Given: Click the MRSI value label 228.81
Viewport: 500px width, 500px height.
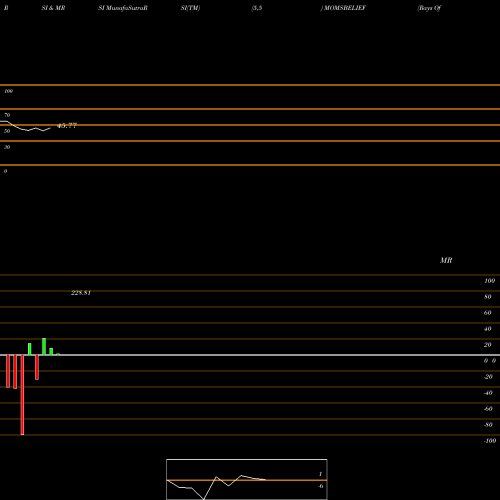Looking at the screenshot, I should click(x=81, y=293).
